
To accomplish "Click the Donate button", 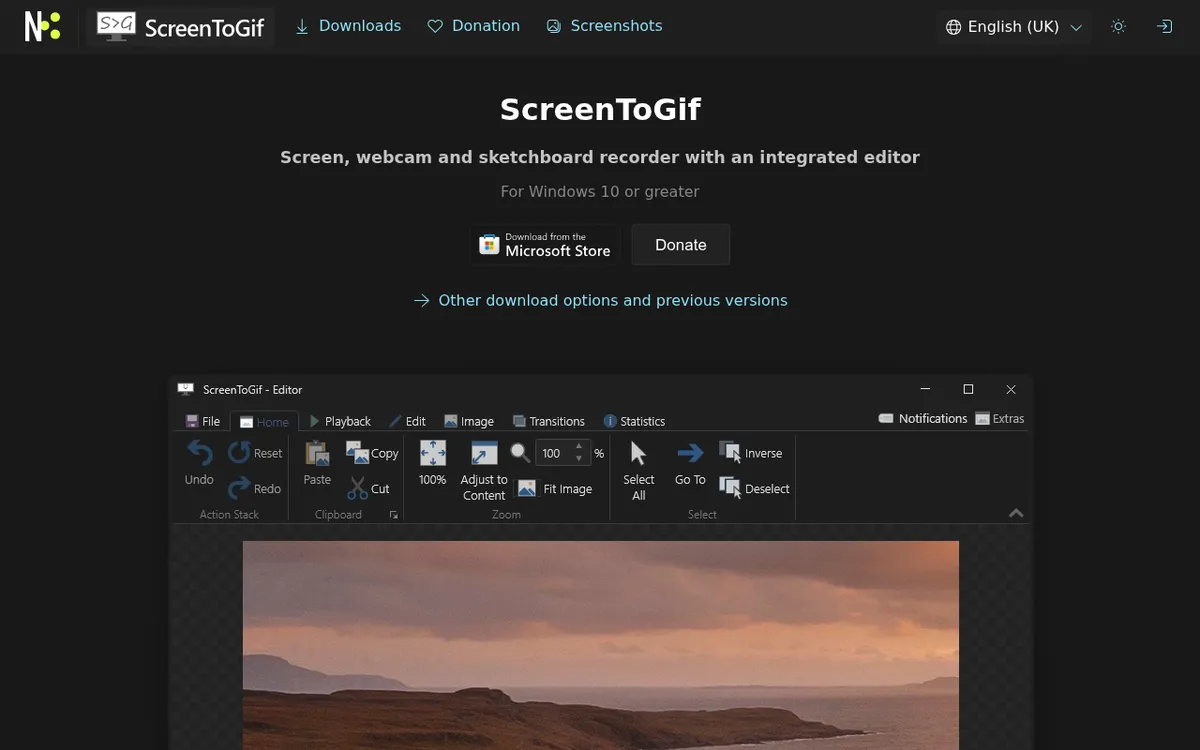I will 681,245.
